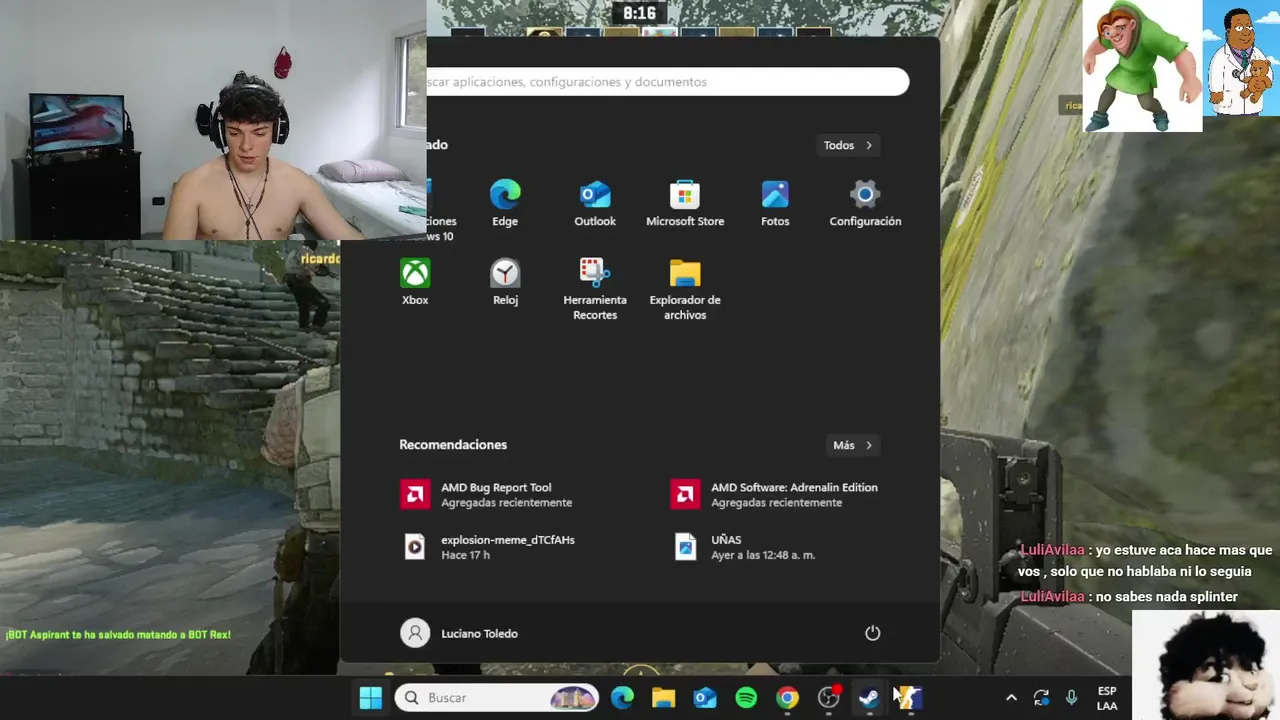Click ESP LAA language indicator

[1107, 698]
